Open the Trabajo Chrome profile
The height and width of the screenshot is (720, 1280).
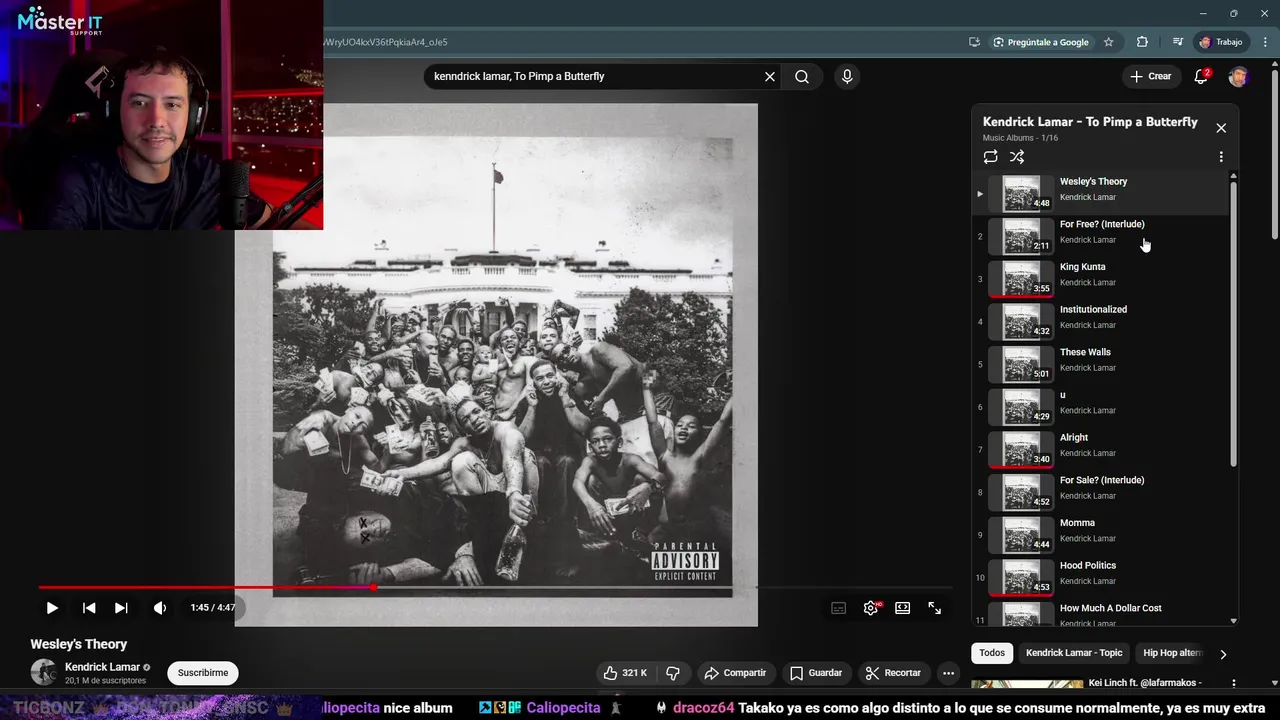(1221, 42)
